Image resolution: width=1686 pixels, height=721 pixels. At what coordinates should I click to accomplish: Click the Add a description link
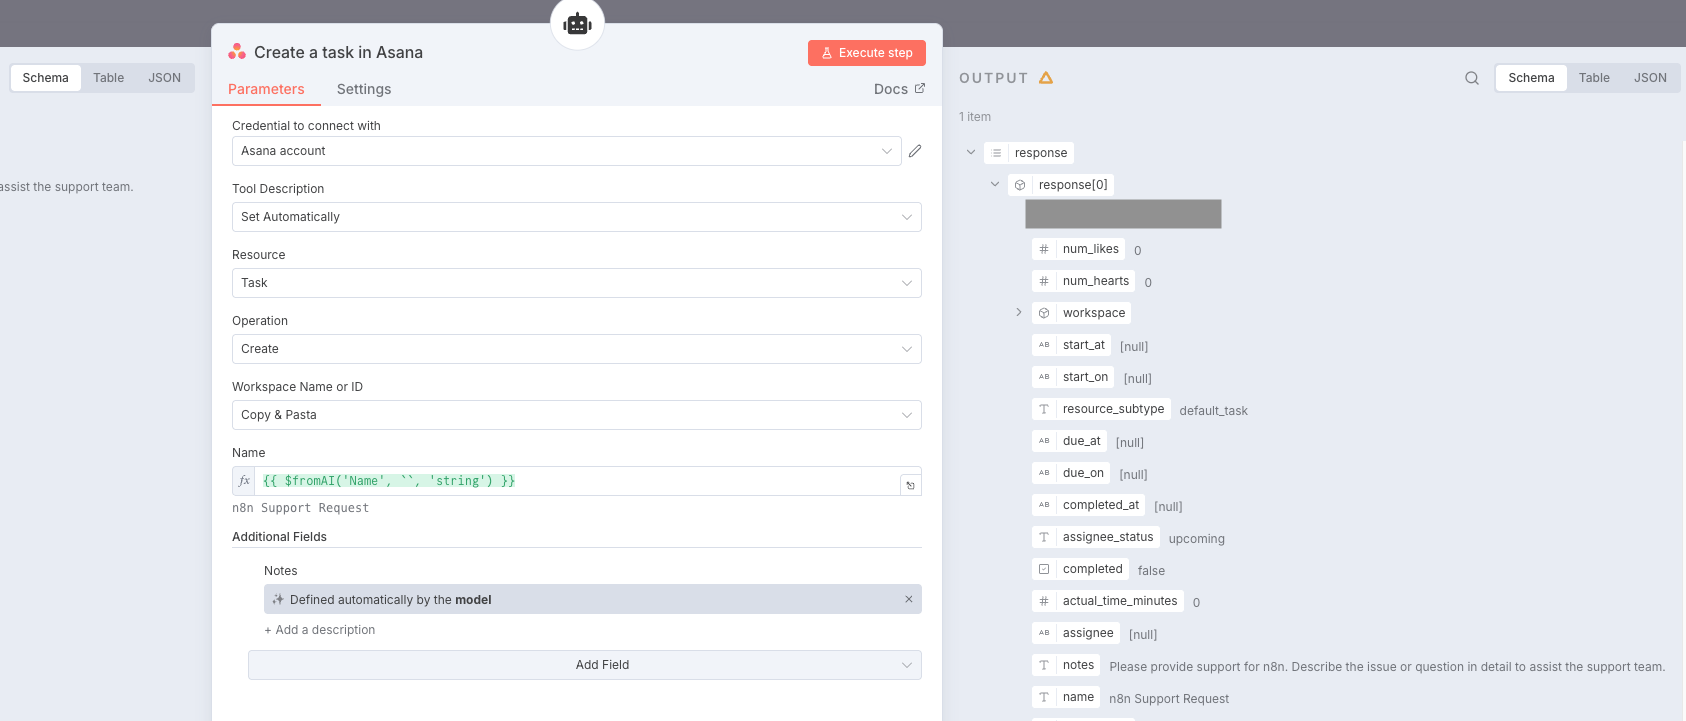point(320,630)
